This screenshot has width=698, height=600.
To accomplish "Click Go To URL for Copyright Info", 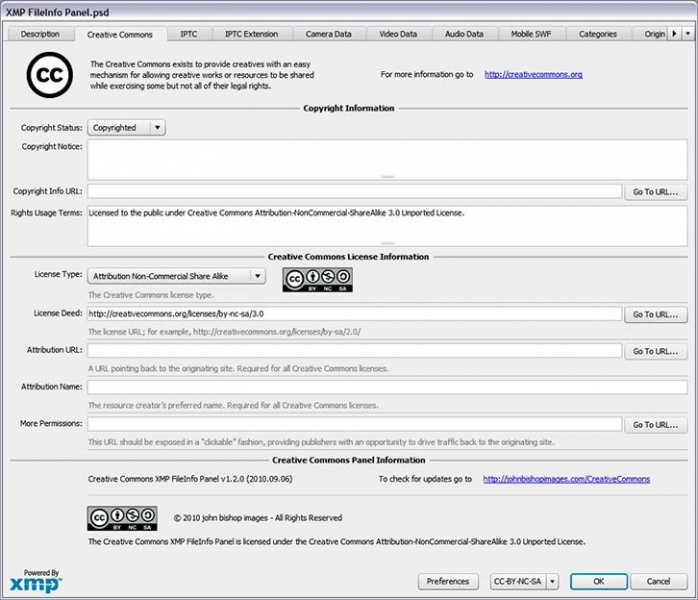I will click(x=656, y=192).
